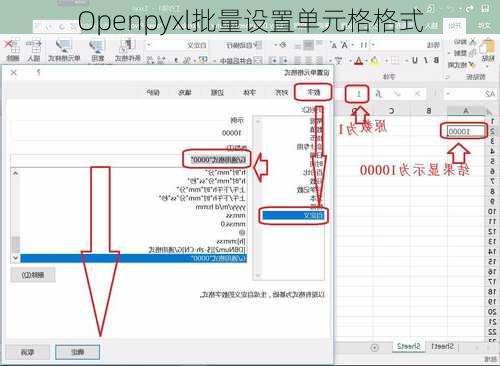
Task: Switch to the 填充 (Fill) dialog tab
Action: 185,92
